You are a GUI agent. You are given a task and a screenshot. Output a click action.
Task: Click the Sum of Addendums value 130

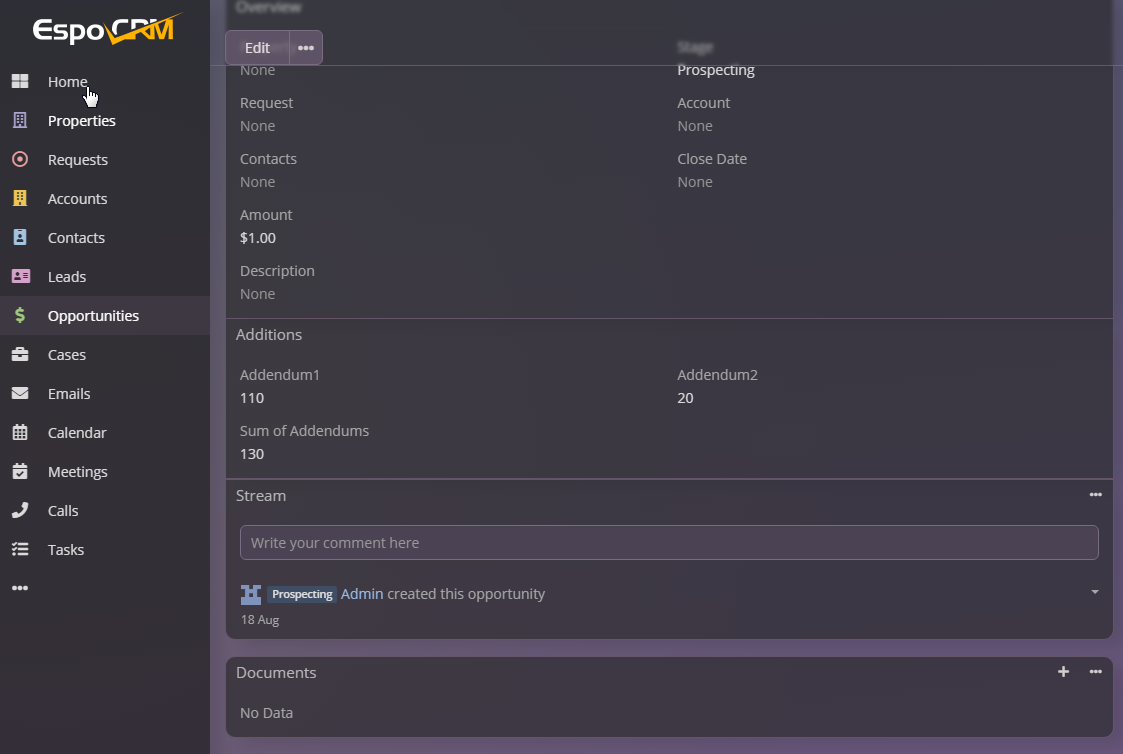coord(252,454)
